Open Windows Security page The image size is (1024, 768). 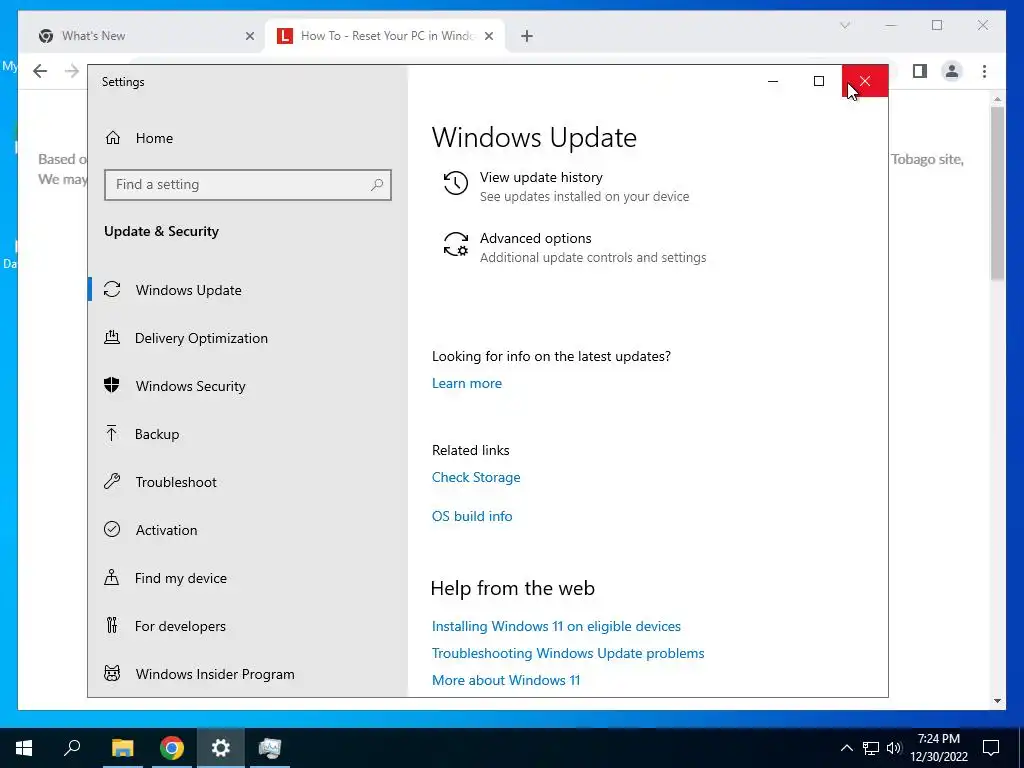tap(248, 386)
